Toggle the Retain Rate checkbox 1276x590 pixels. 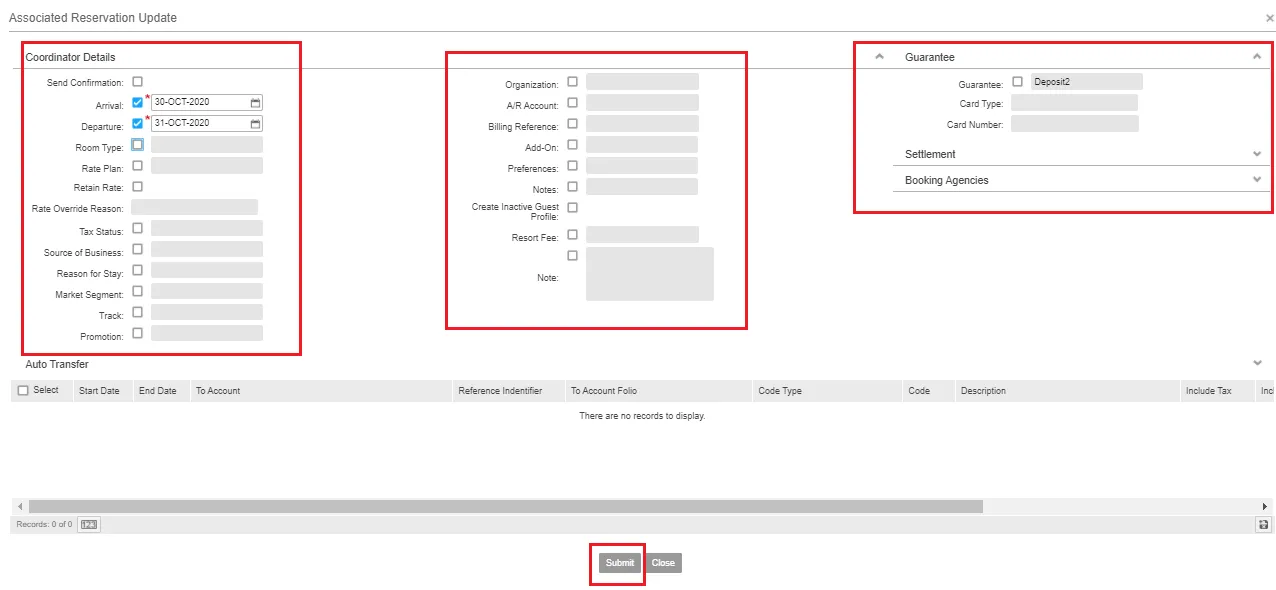138,186
